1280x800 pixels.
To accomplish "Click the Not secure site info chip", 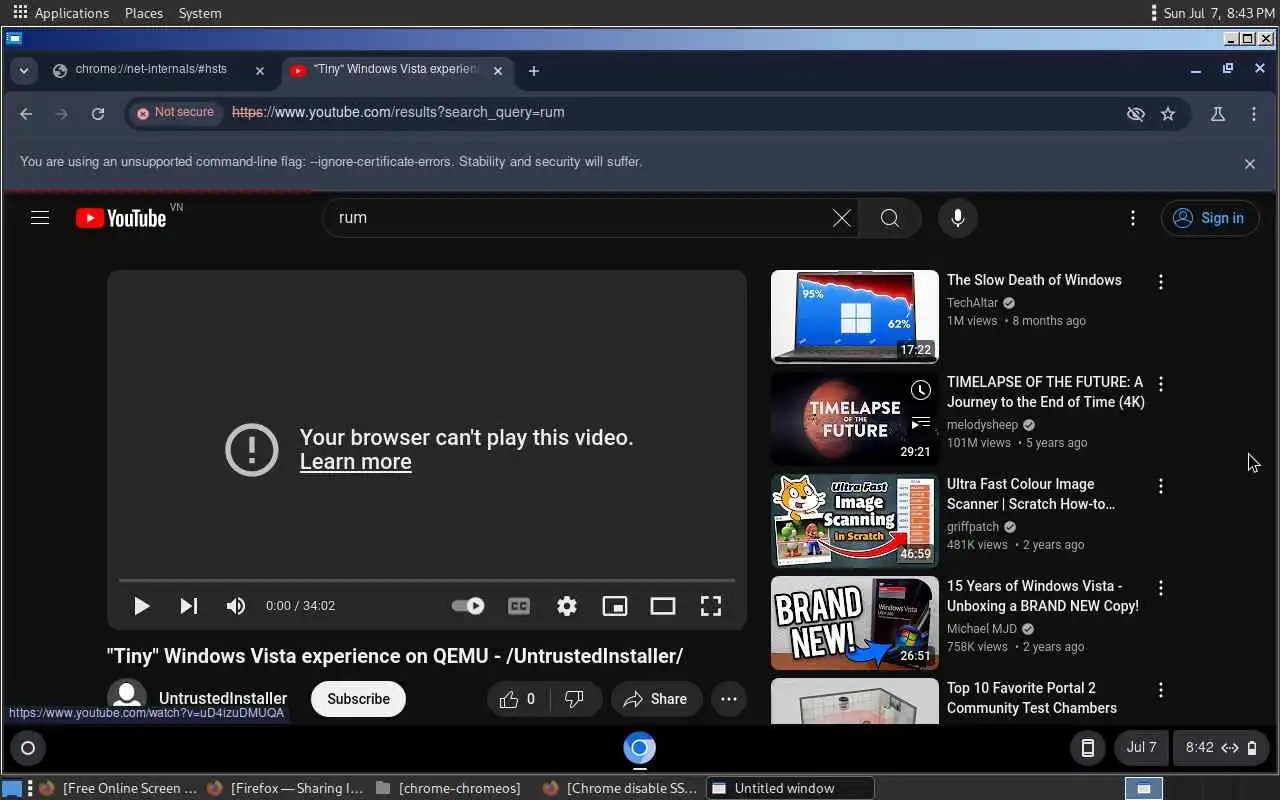I will coord(176,113).
